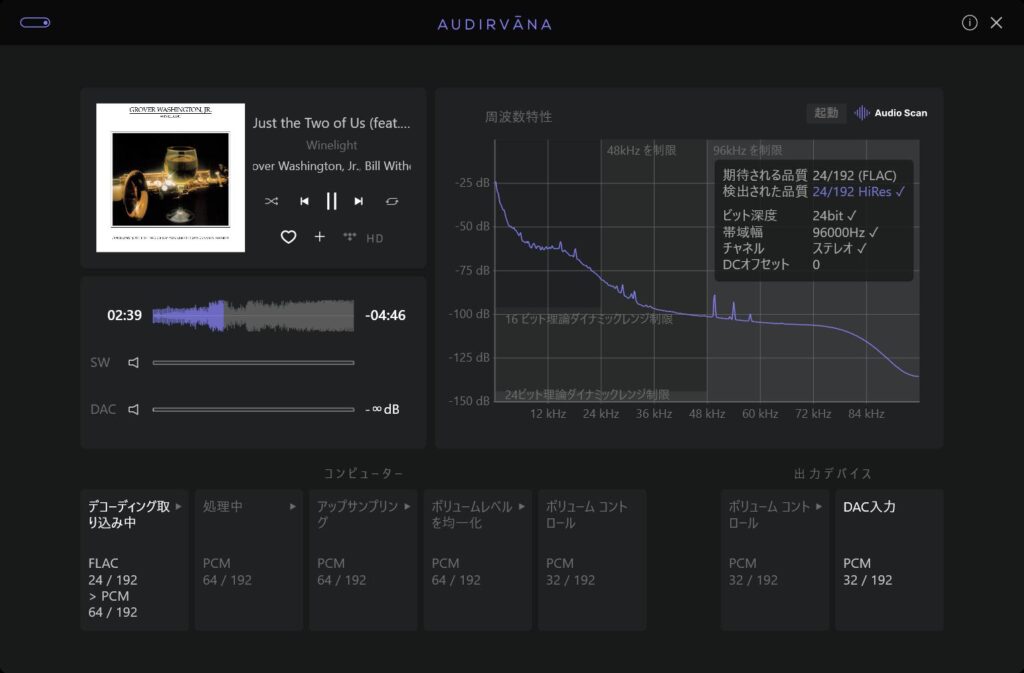The image size is (1024, 673).
Task: Expand the アップサンプリング stage details
Action: click(406, 507)
